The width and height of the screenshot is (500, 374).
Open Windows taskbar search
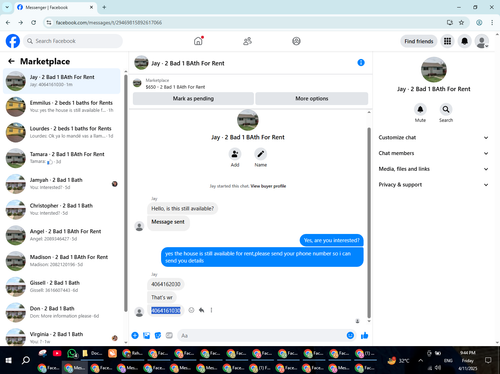point(26,360)
